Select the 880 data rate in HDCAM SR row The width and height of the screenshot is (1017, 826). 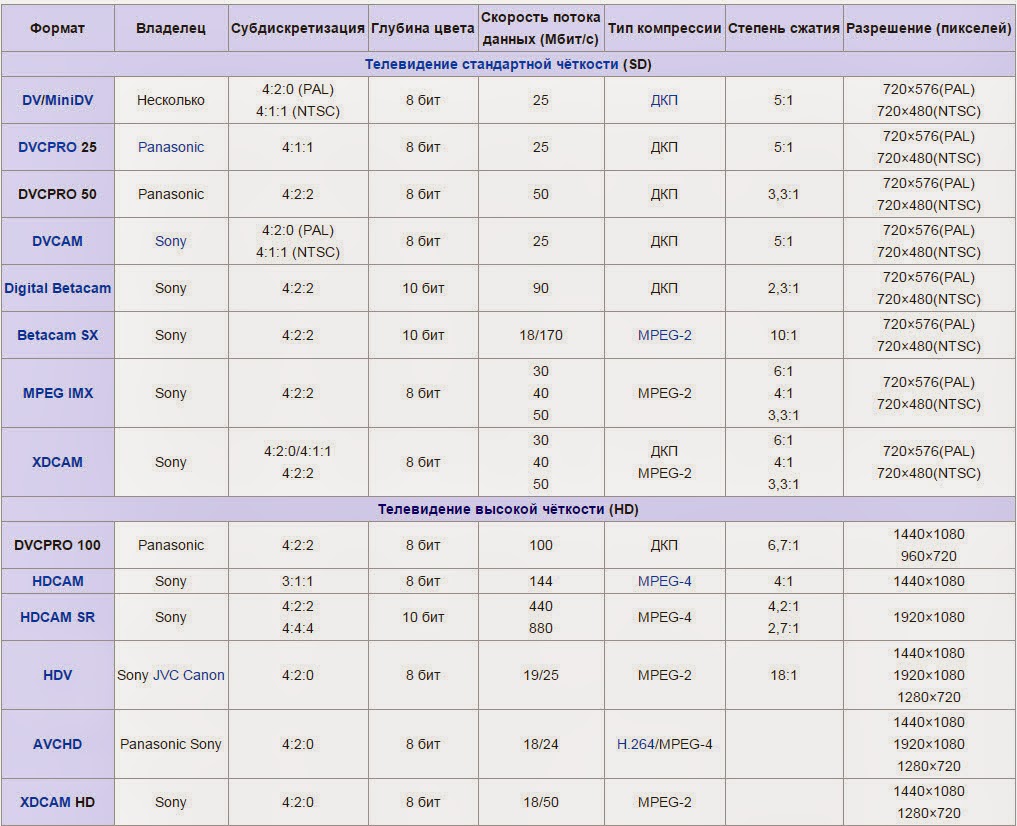541,628
